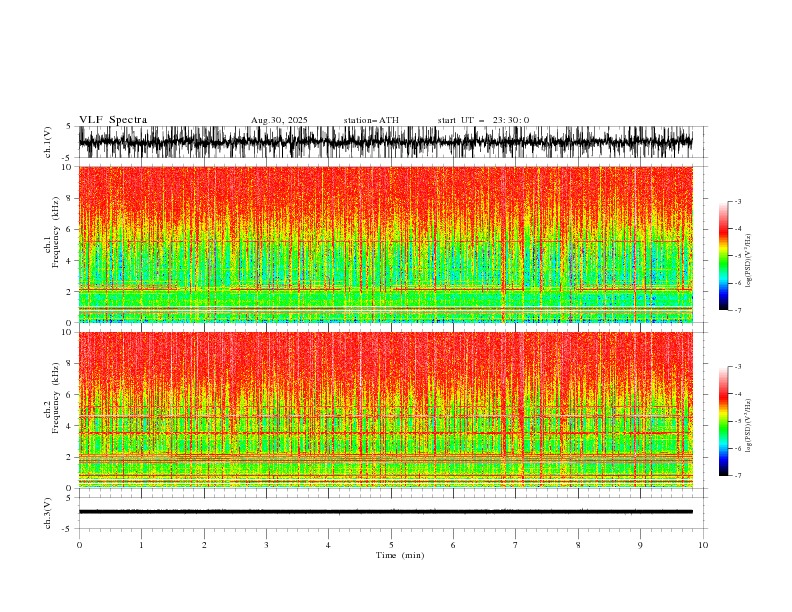Click time axis tick label '2'

click(204, 545)
